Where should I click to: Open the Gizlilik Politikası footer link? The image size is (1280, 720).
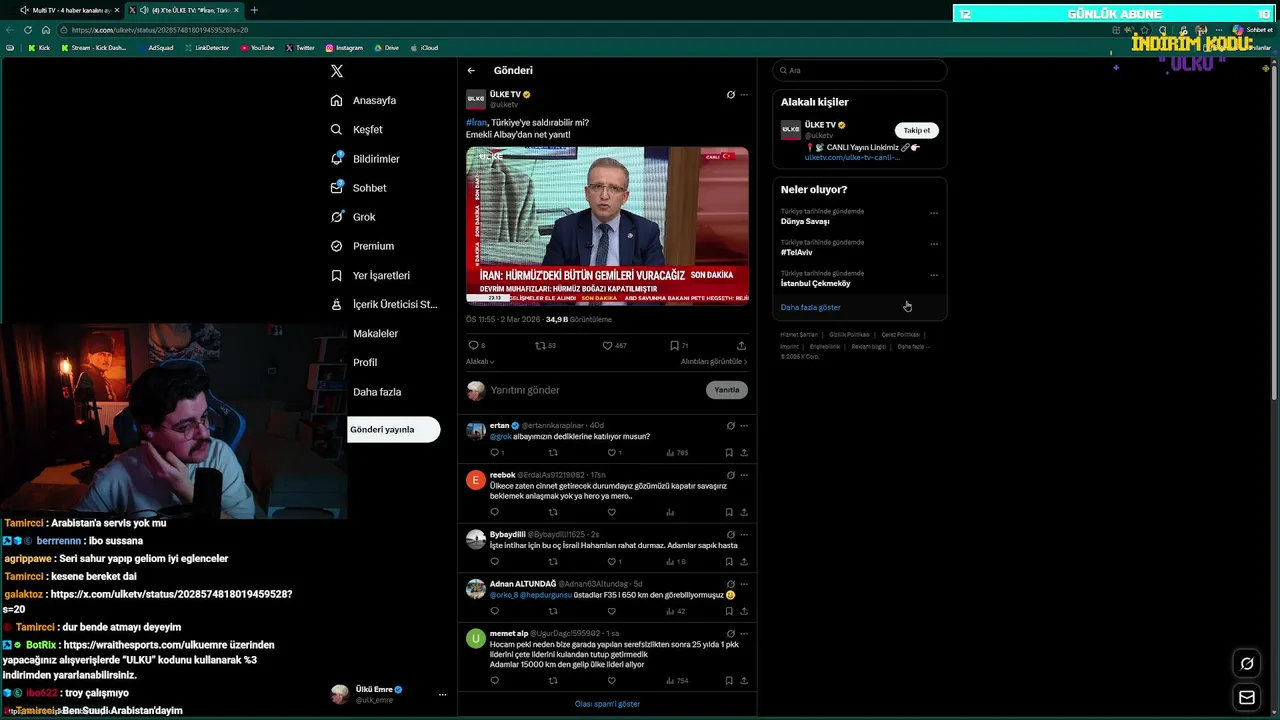(849, 335)
